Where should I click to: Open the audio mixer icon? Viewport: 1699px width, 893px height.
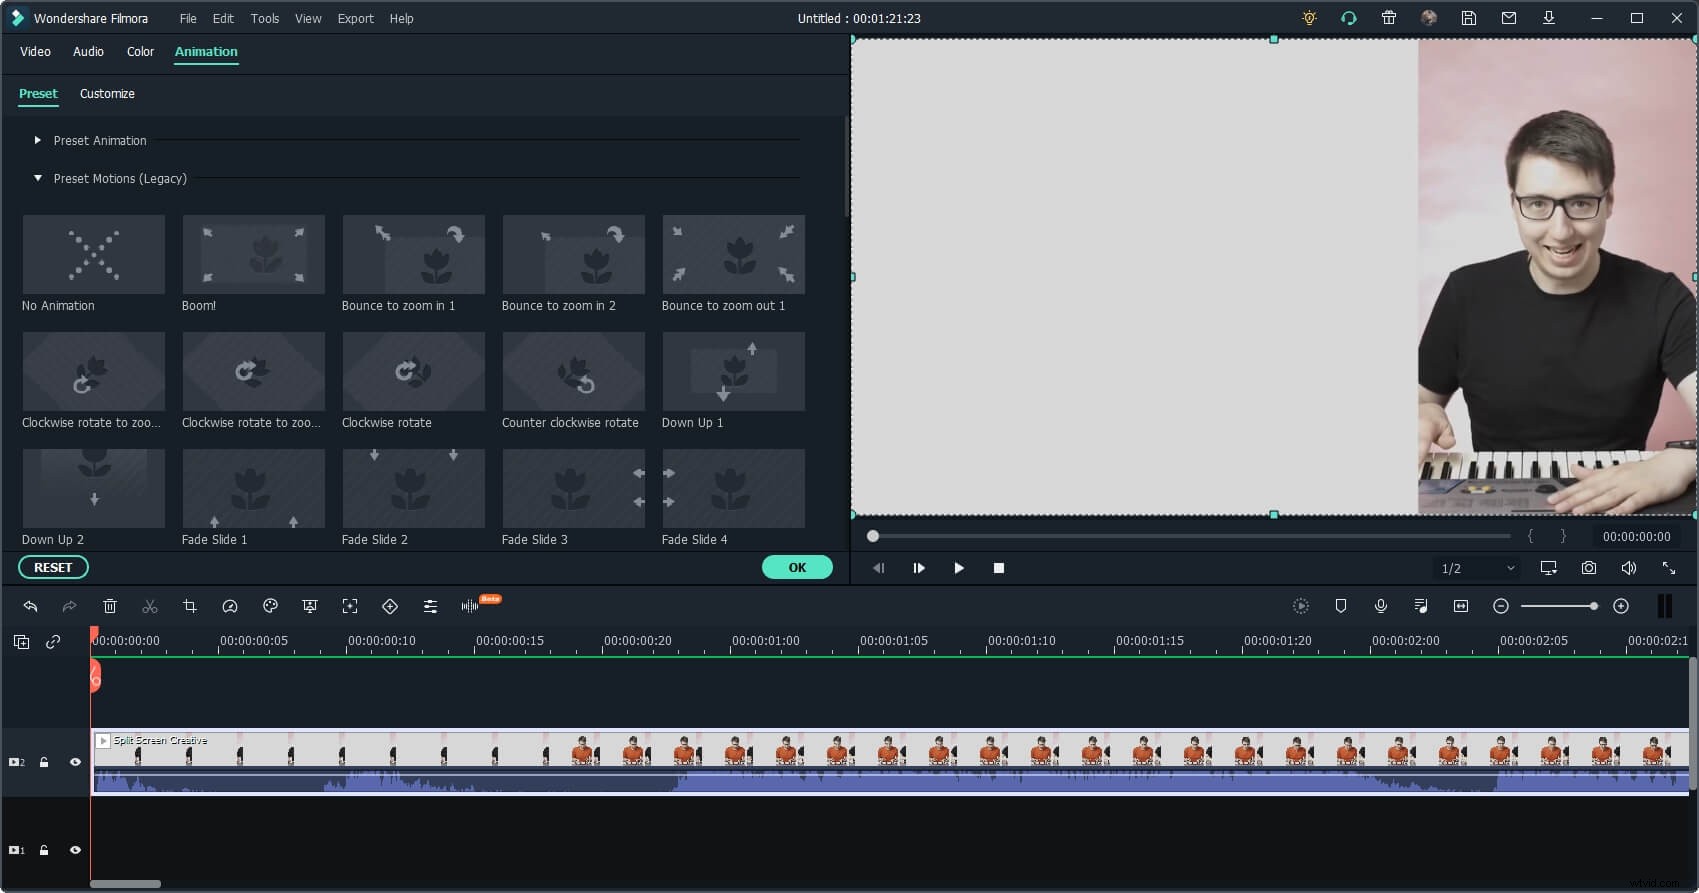[1421, 606]
